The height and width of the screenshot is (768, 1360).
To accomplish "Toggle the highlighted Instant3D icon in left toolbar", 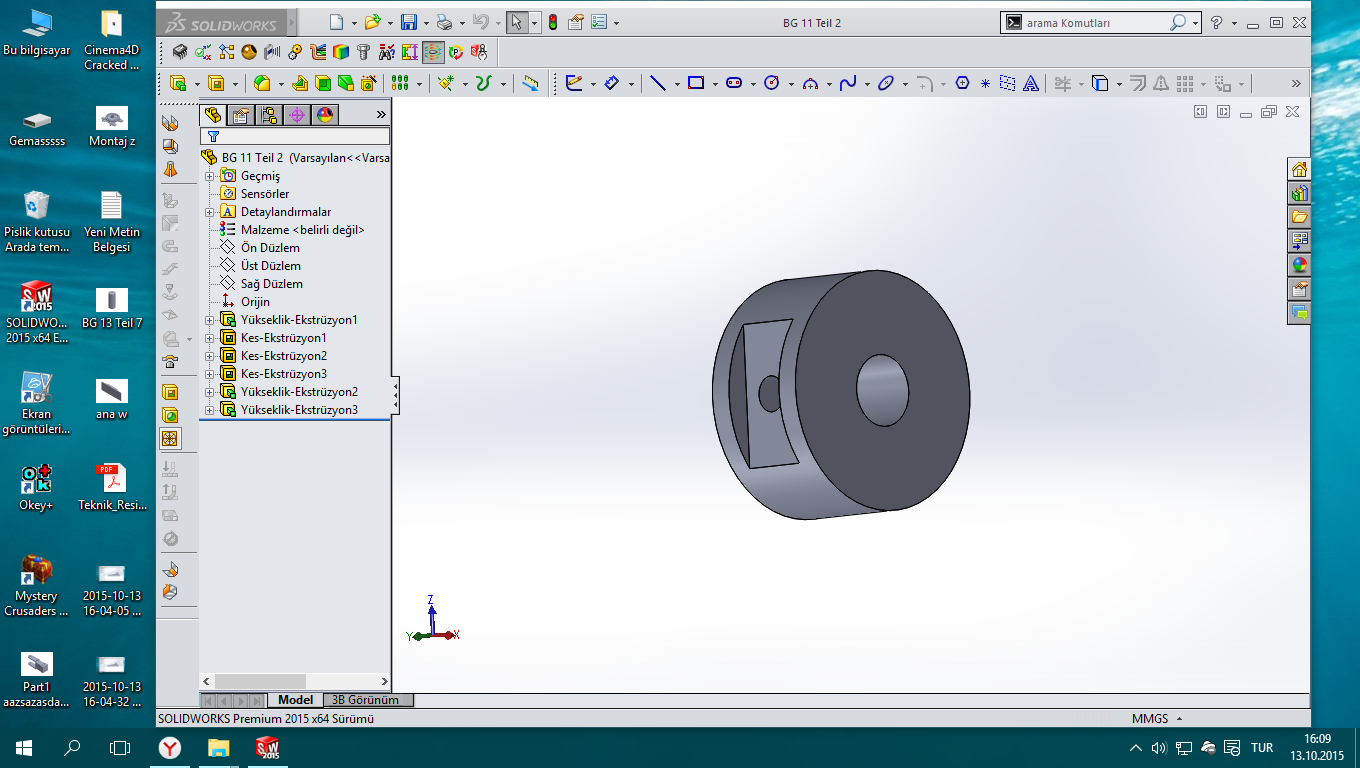I will [x=170, y=438].
